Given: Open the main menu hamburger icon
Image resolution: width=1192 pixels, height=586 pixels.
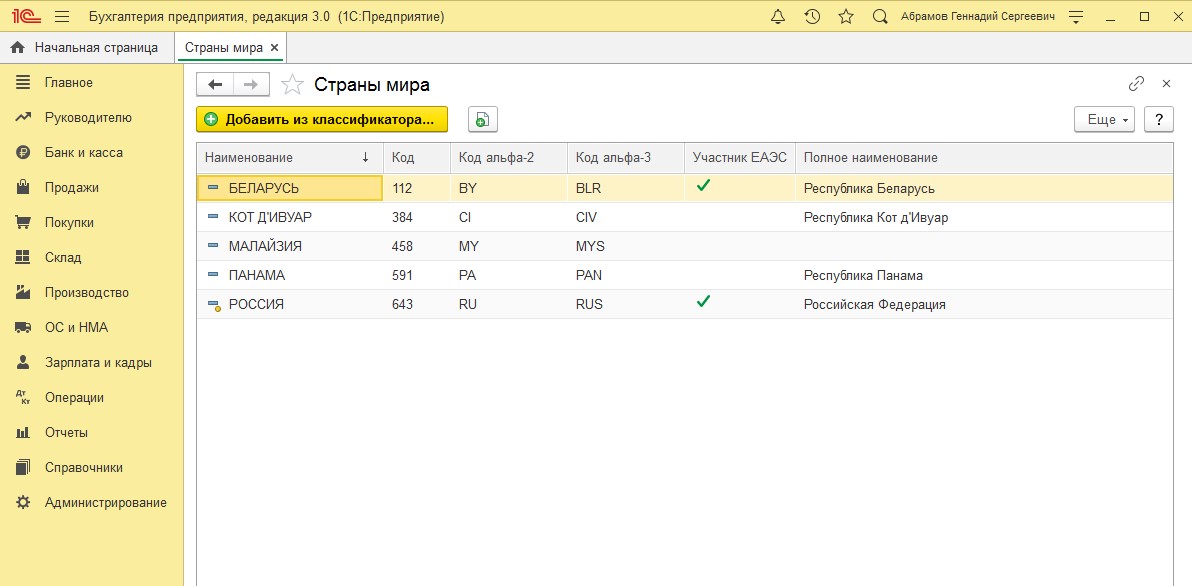Looking at the screenshot, I should [62, 17].
